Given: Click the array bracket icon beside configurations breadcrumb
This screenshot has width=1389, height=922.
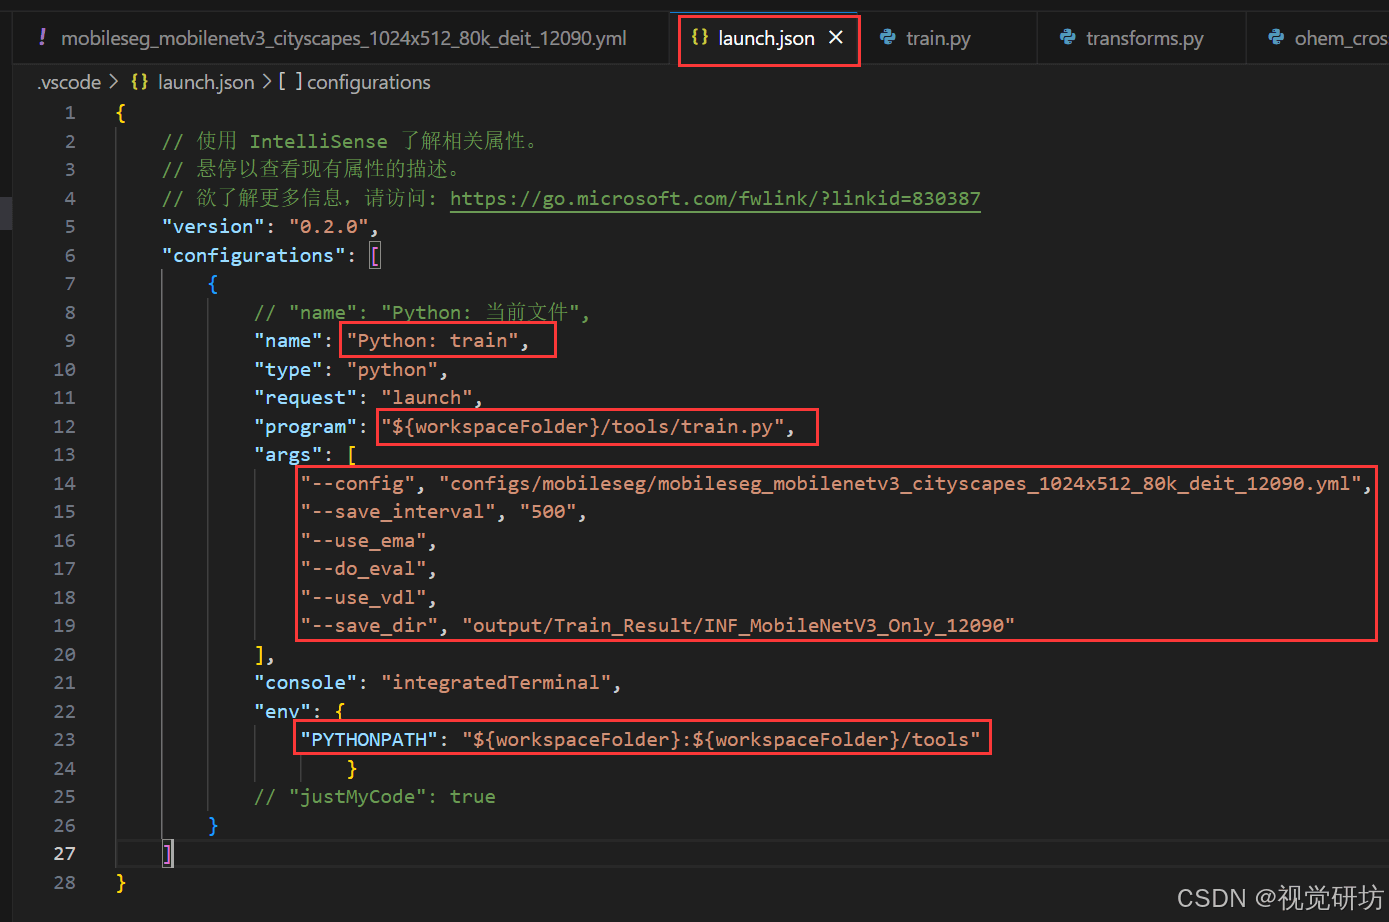Looking at the screenshot, I should click(x=291, y=82).
